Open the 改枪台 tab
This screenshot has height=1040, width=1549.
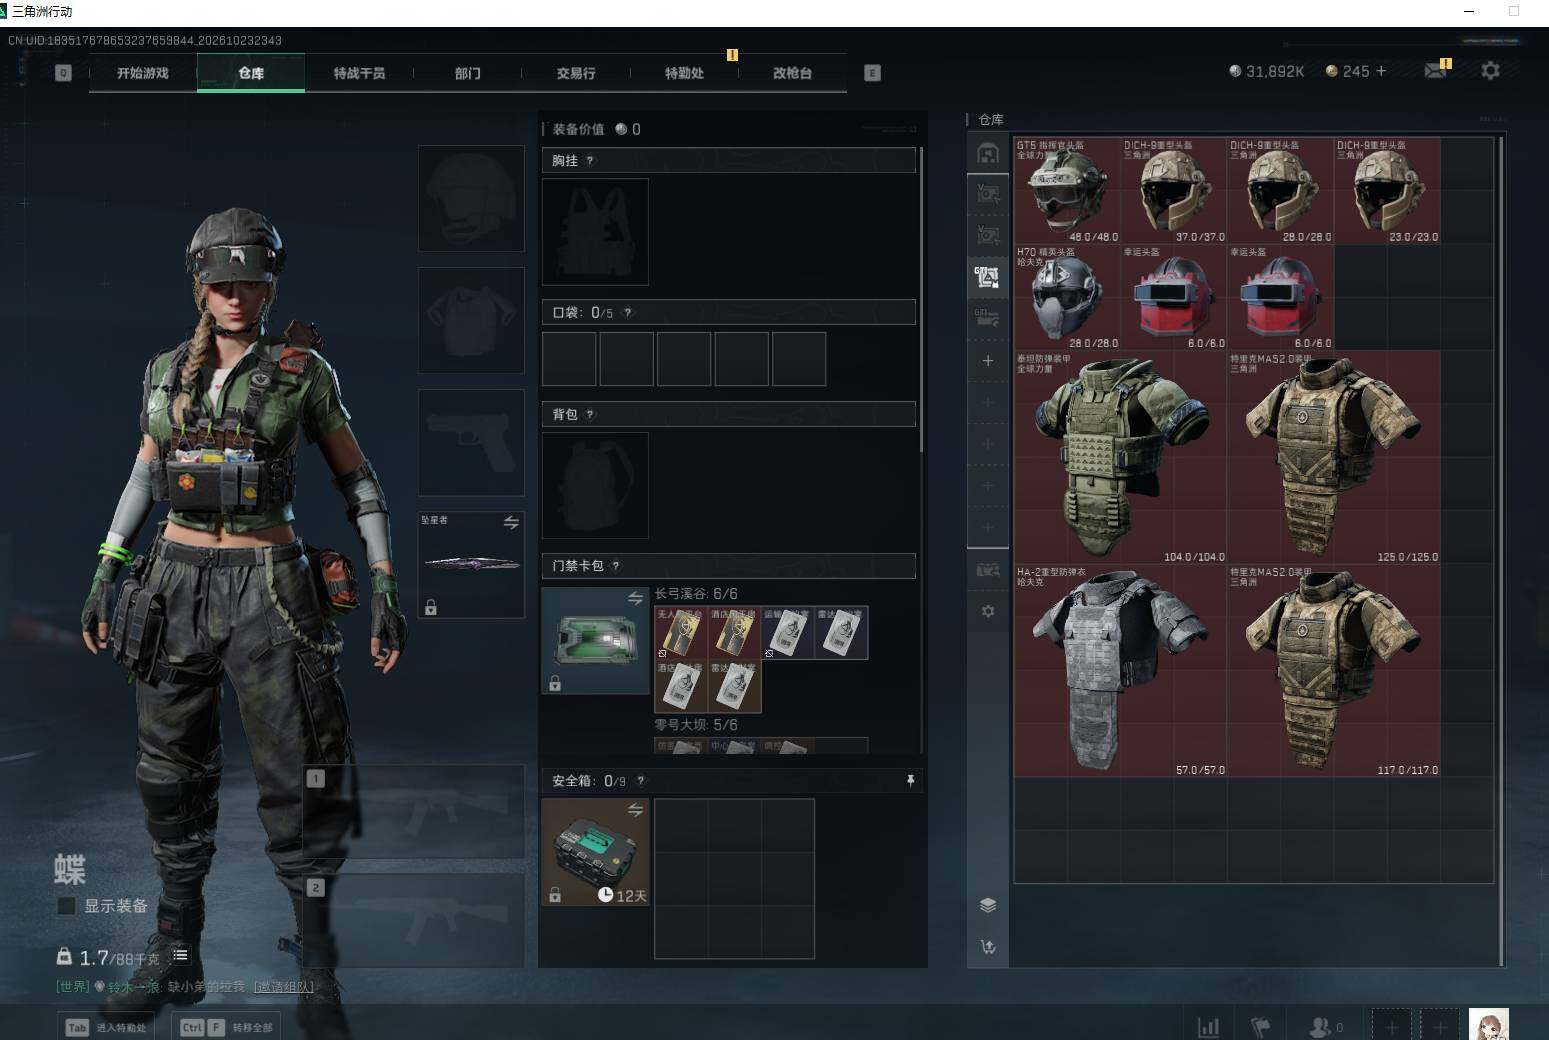point(792,73)
